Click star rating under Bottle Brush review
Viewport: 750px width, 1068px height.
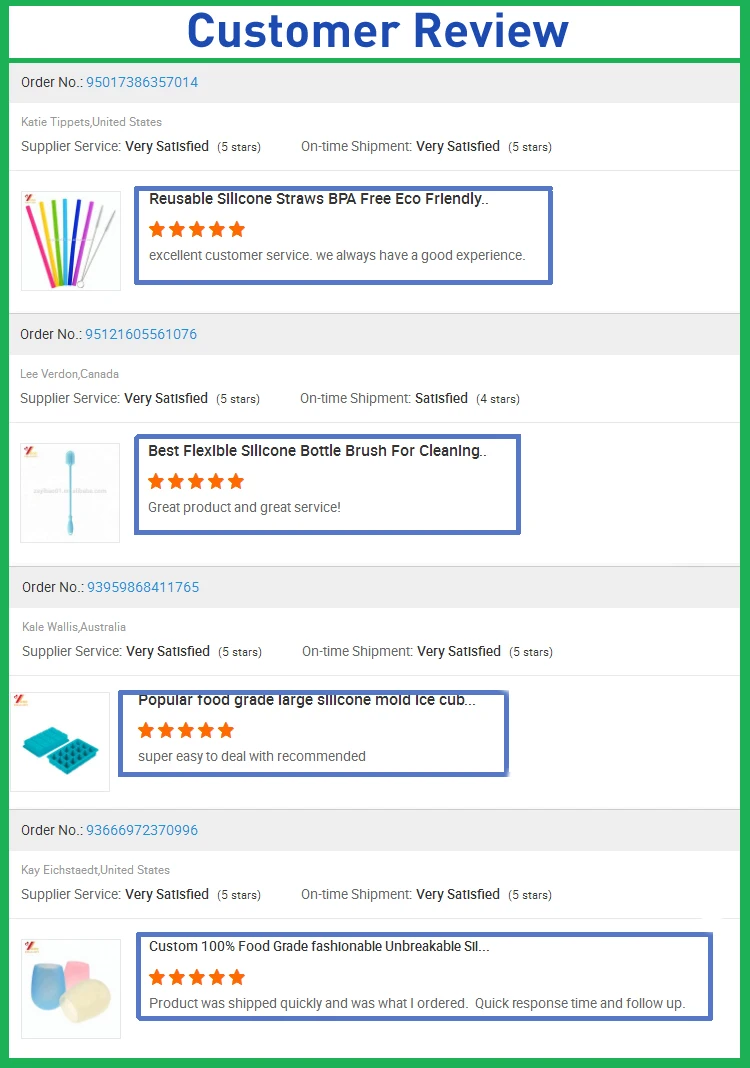tap(196, 482)
